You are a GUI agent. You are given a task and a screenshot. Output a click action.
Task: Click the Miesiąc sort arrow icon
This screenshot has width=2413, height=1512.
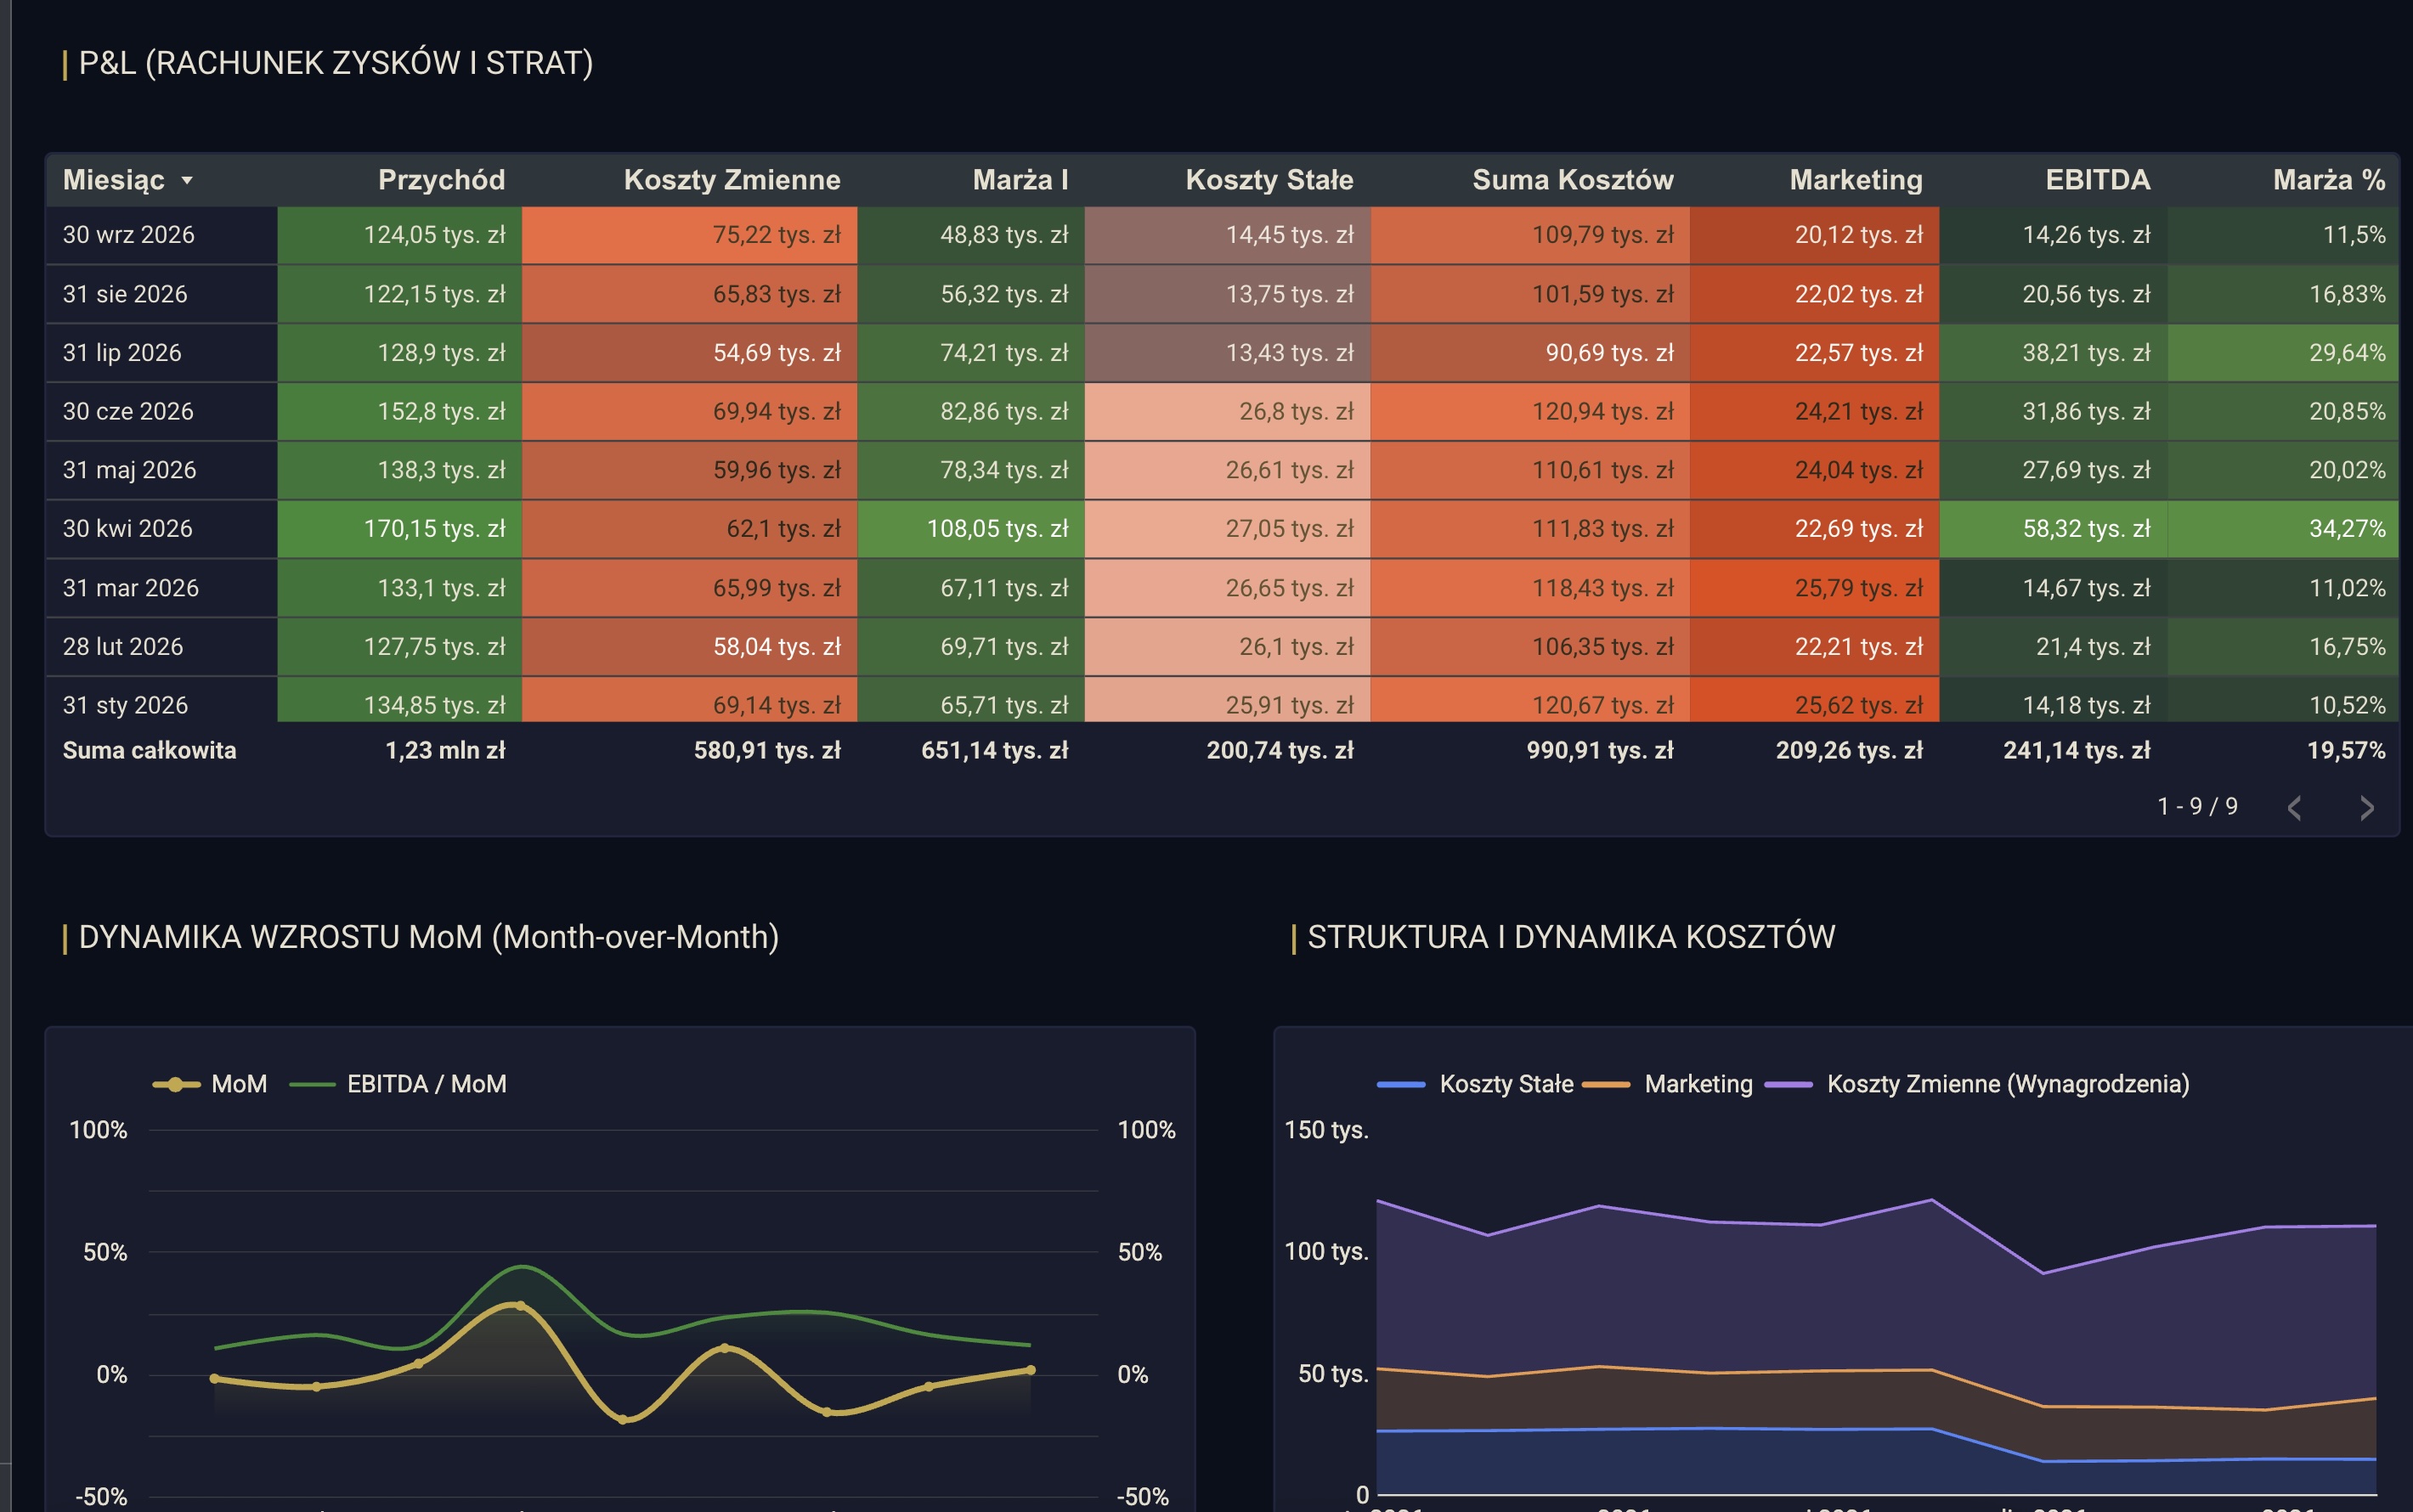[x=186, y=181]
